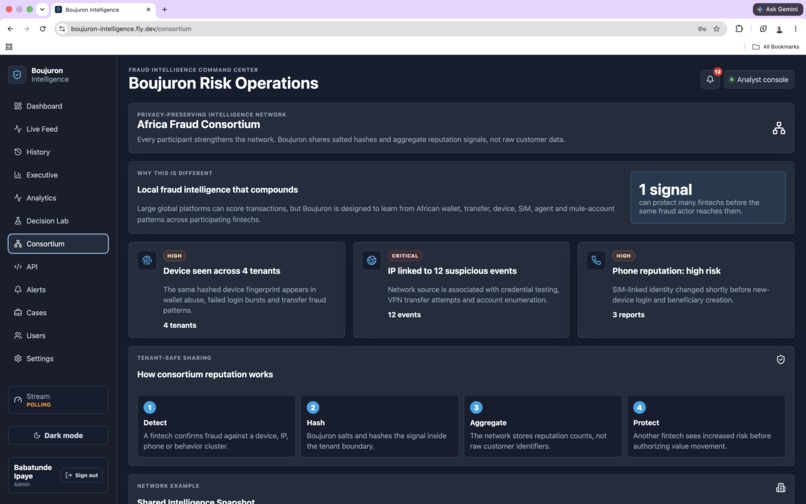806x504 pixels.
Task: Click the site information icon in address bar
Action: tap(62, 29)
